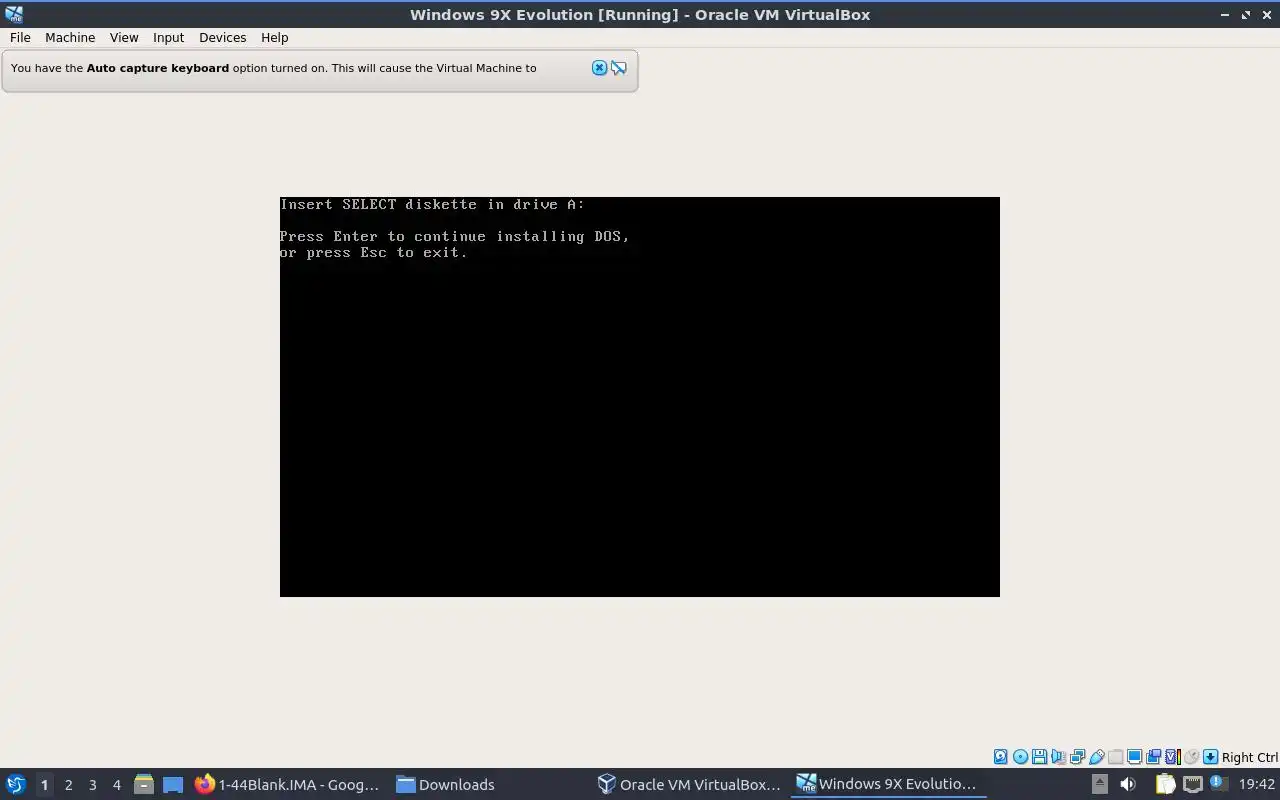Click the shared folders status icon
This screenshot has height=800, width=1280.
[1115, 757]
